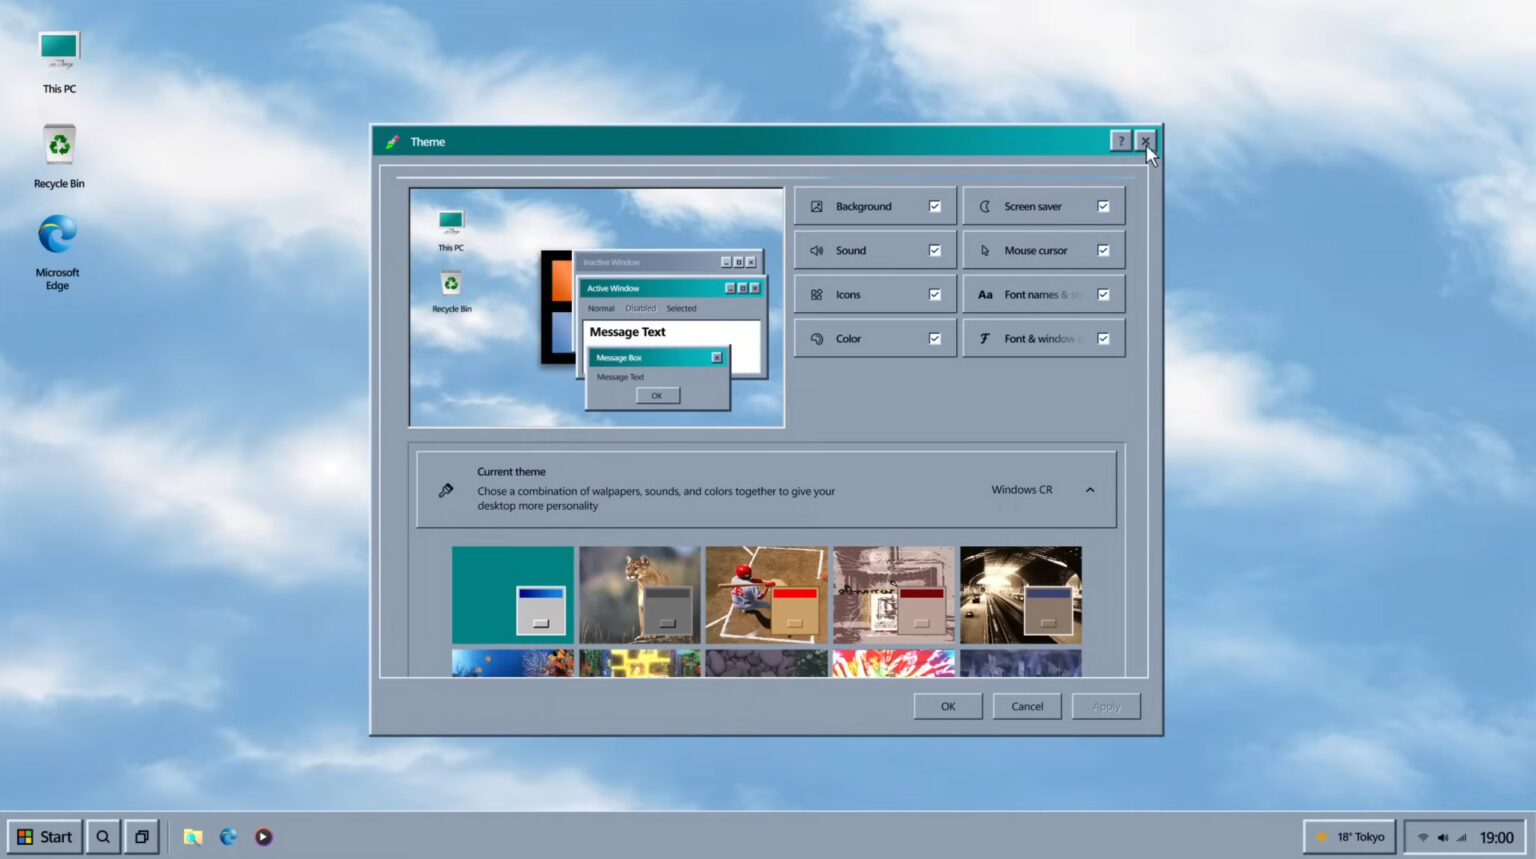Click the Screen saver crescent moon icon
1536x859 pixels.
(986, 205)
